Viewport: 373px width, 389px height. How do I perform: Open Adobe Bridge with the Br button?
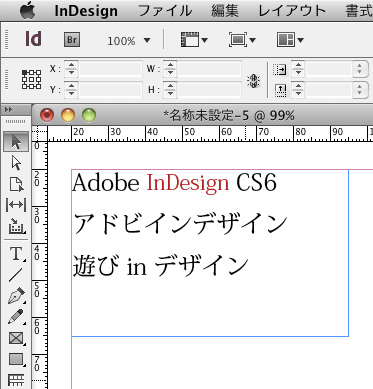(x=72, y=40)
